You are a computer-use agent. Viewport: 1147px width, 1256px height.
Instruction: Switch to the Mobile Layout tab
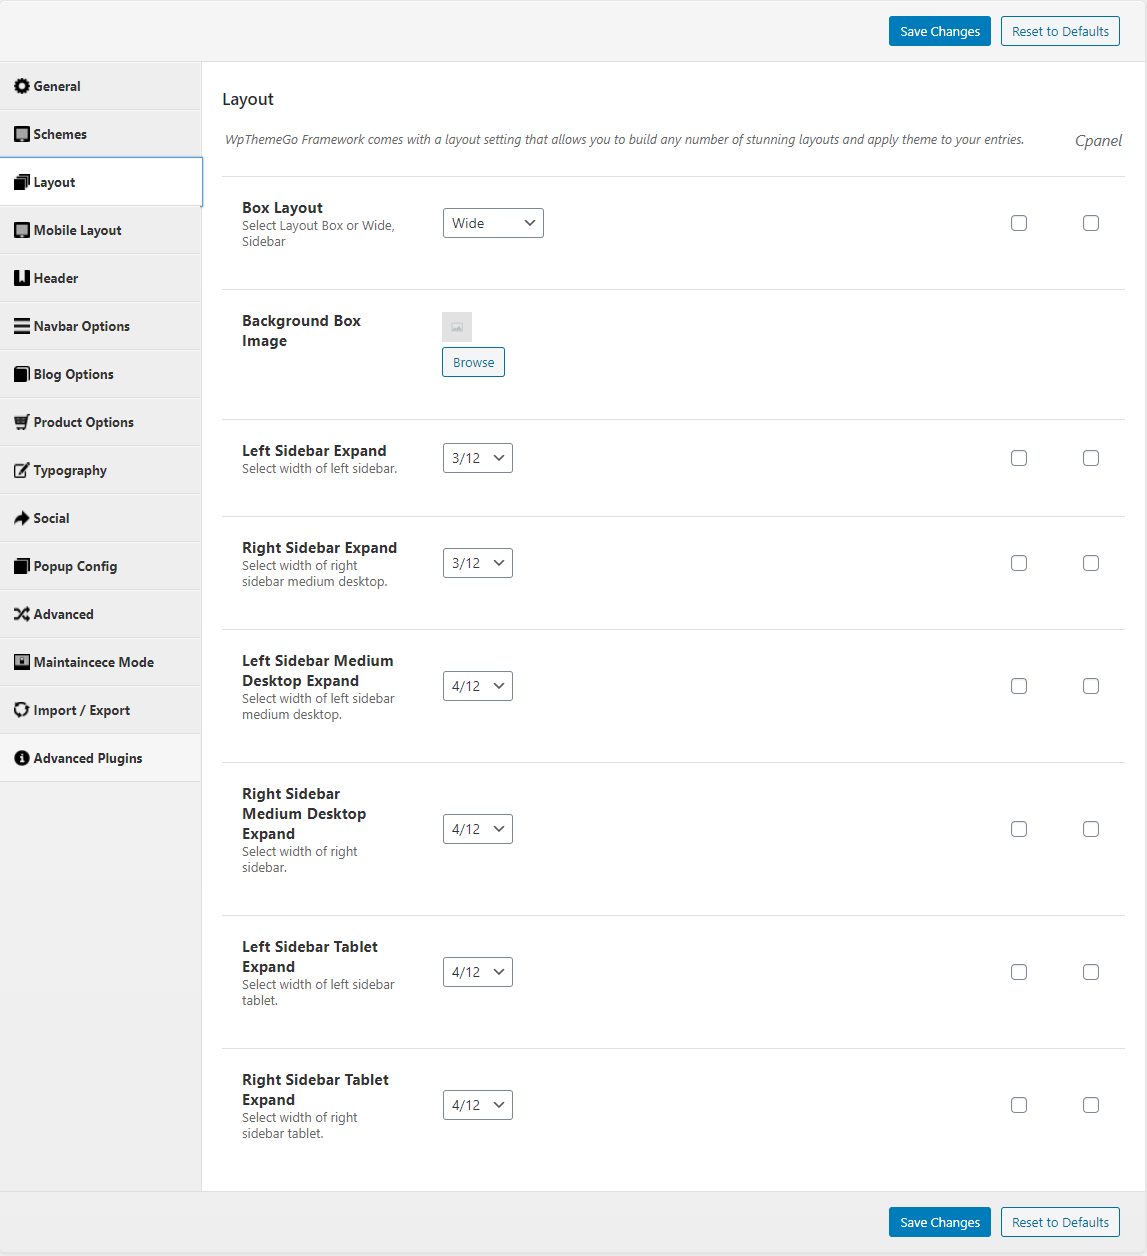[x=101, y=230]
